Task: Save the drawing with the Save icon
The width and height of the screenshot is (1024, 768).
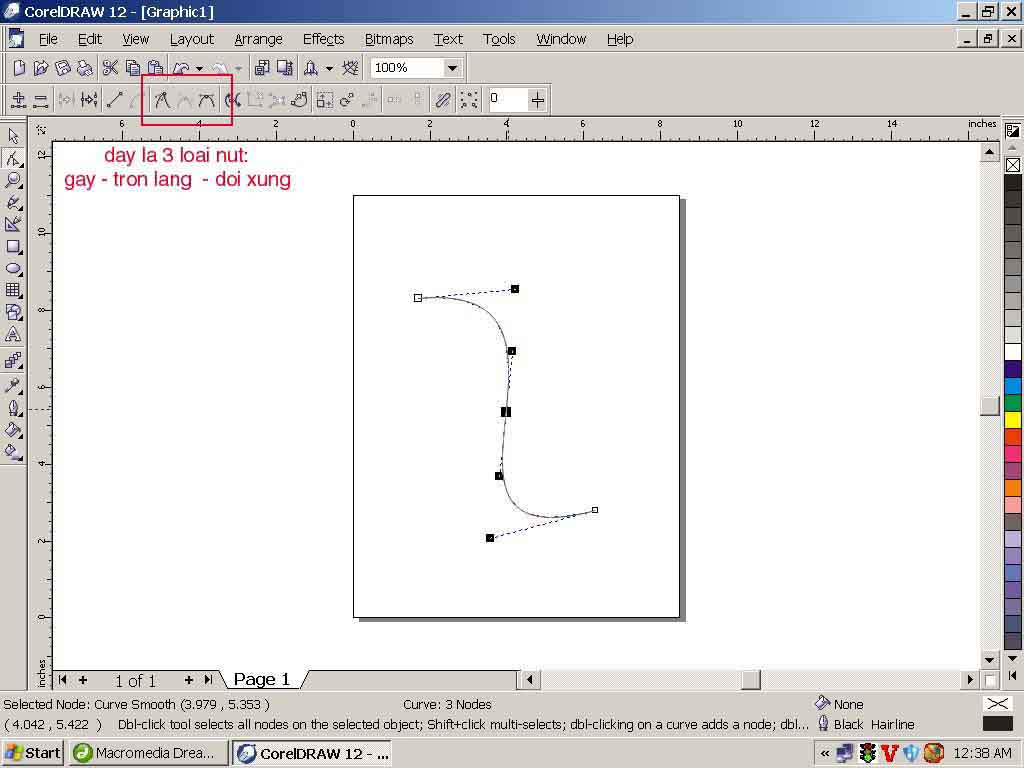Action: (63, 68)
